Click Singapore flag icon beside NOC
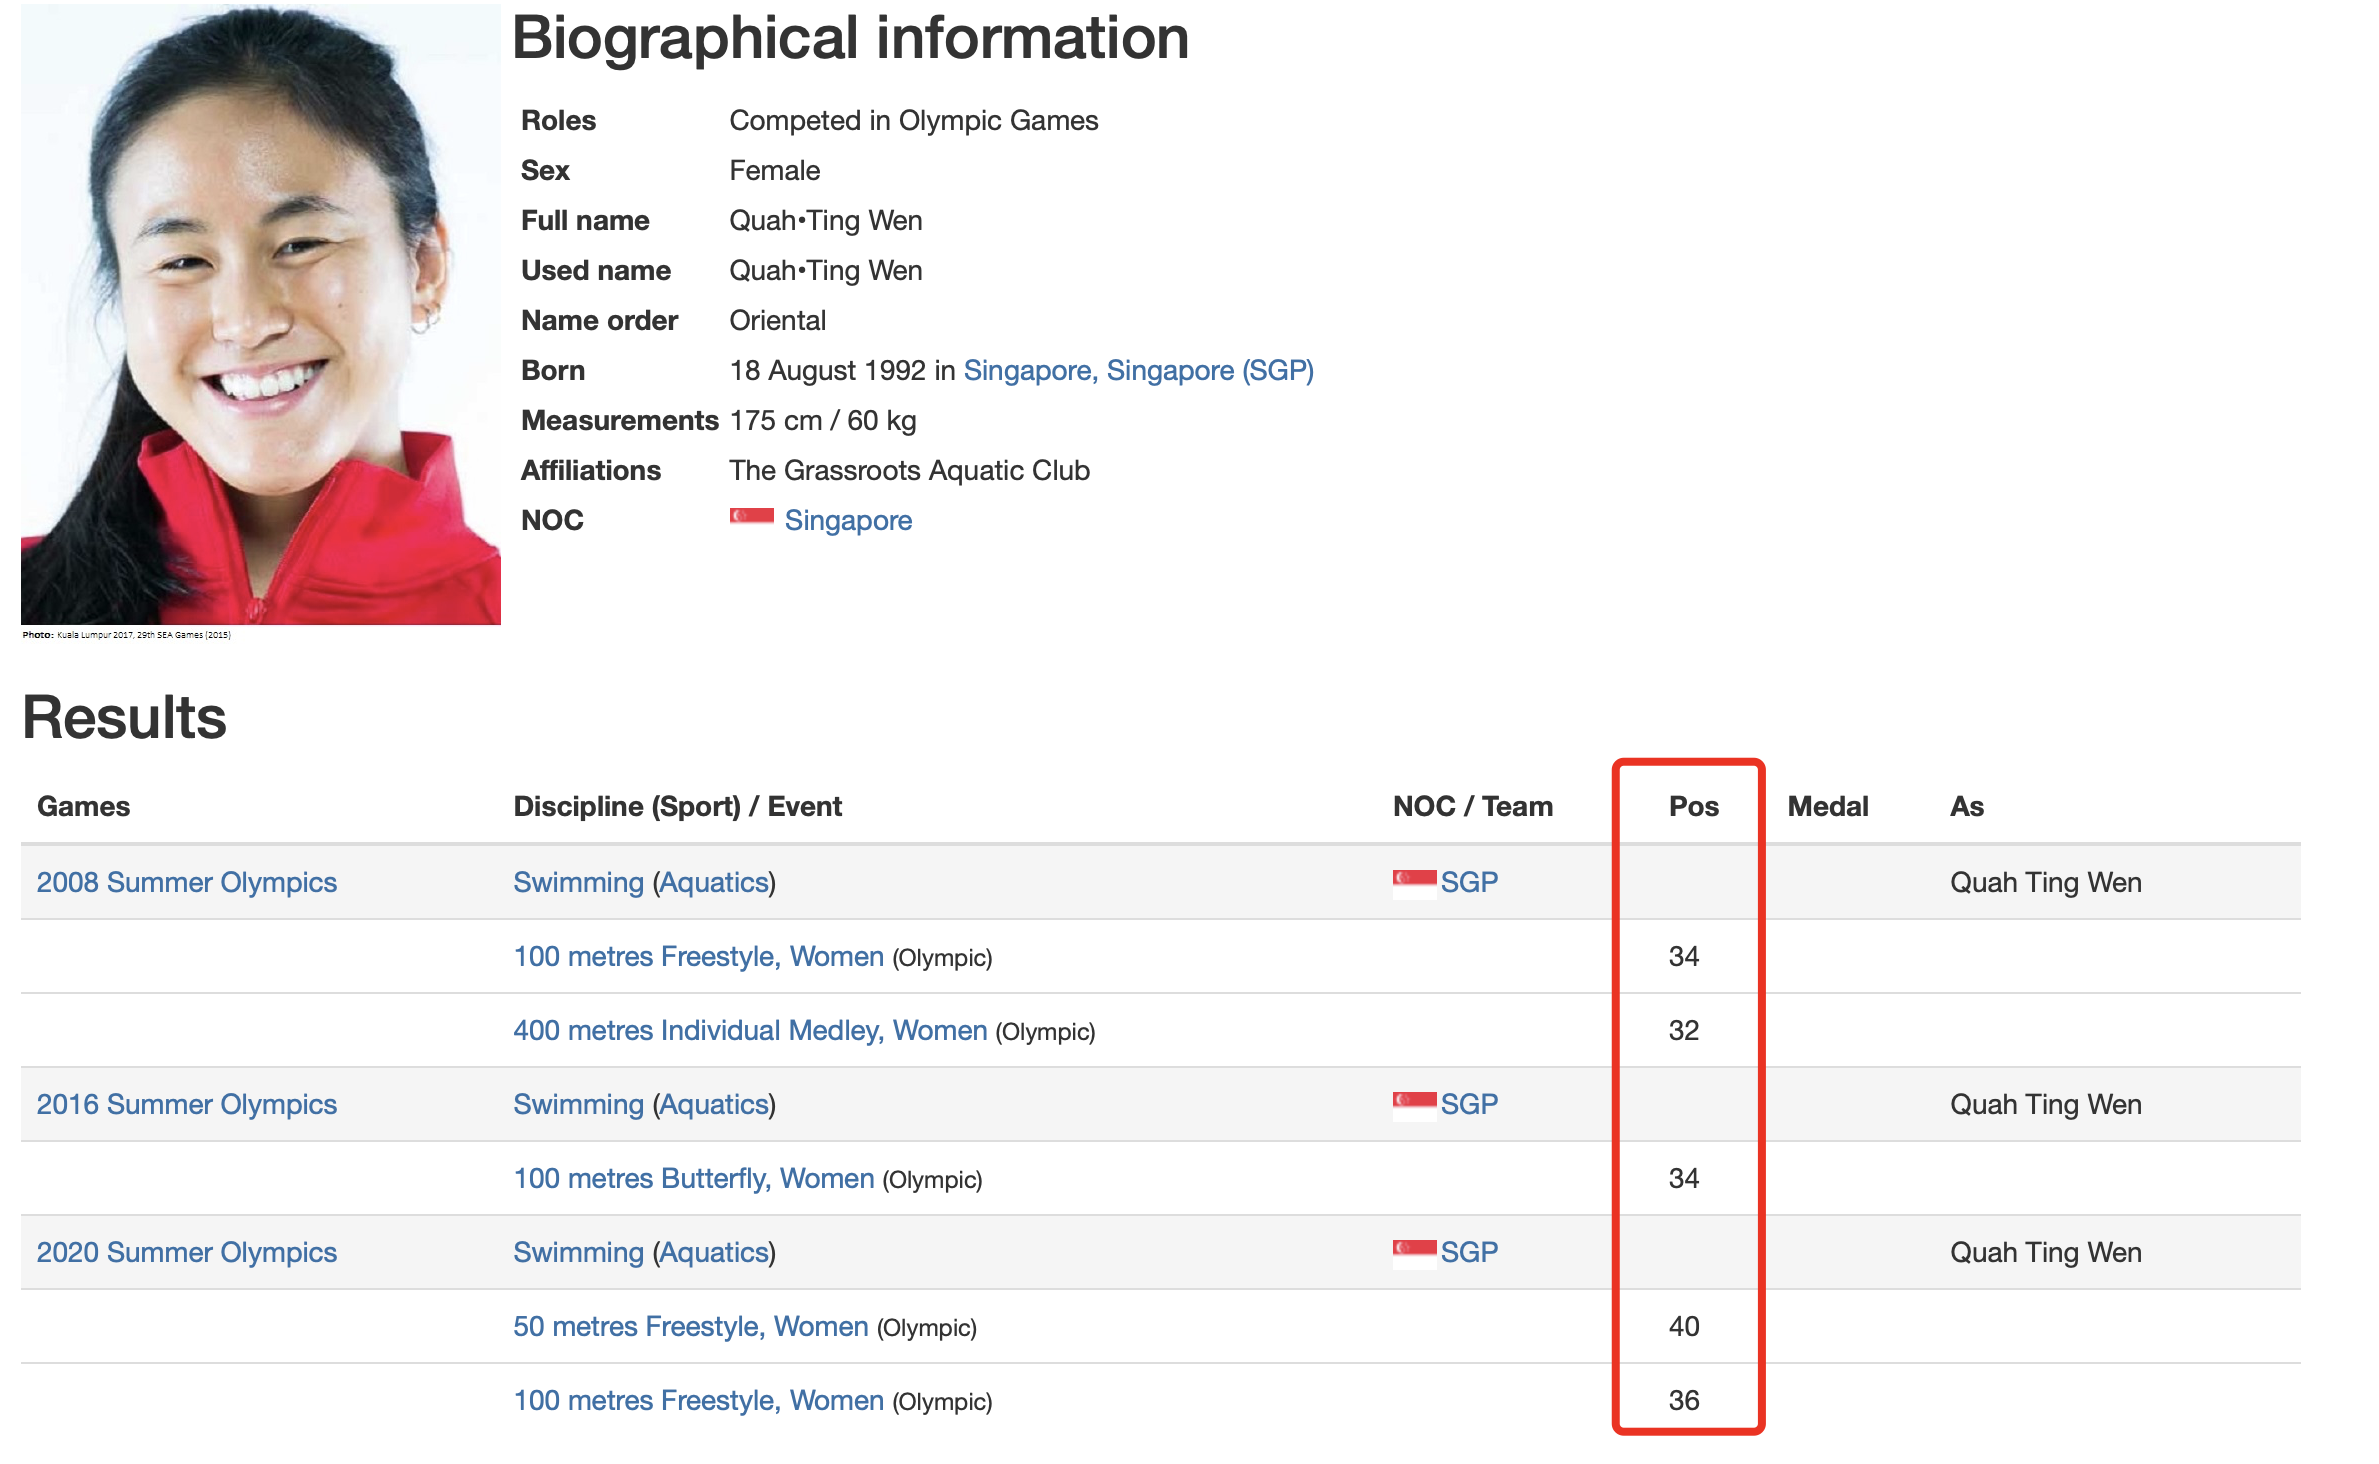The height and width of the screenshot is (1464, 2379). (751, 519)
